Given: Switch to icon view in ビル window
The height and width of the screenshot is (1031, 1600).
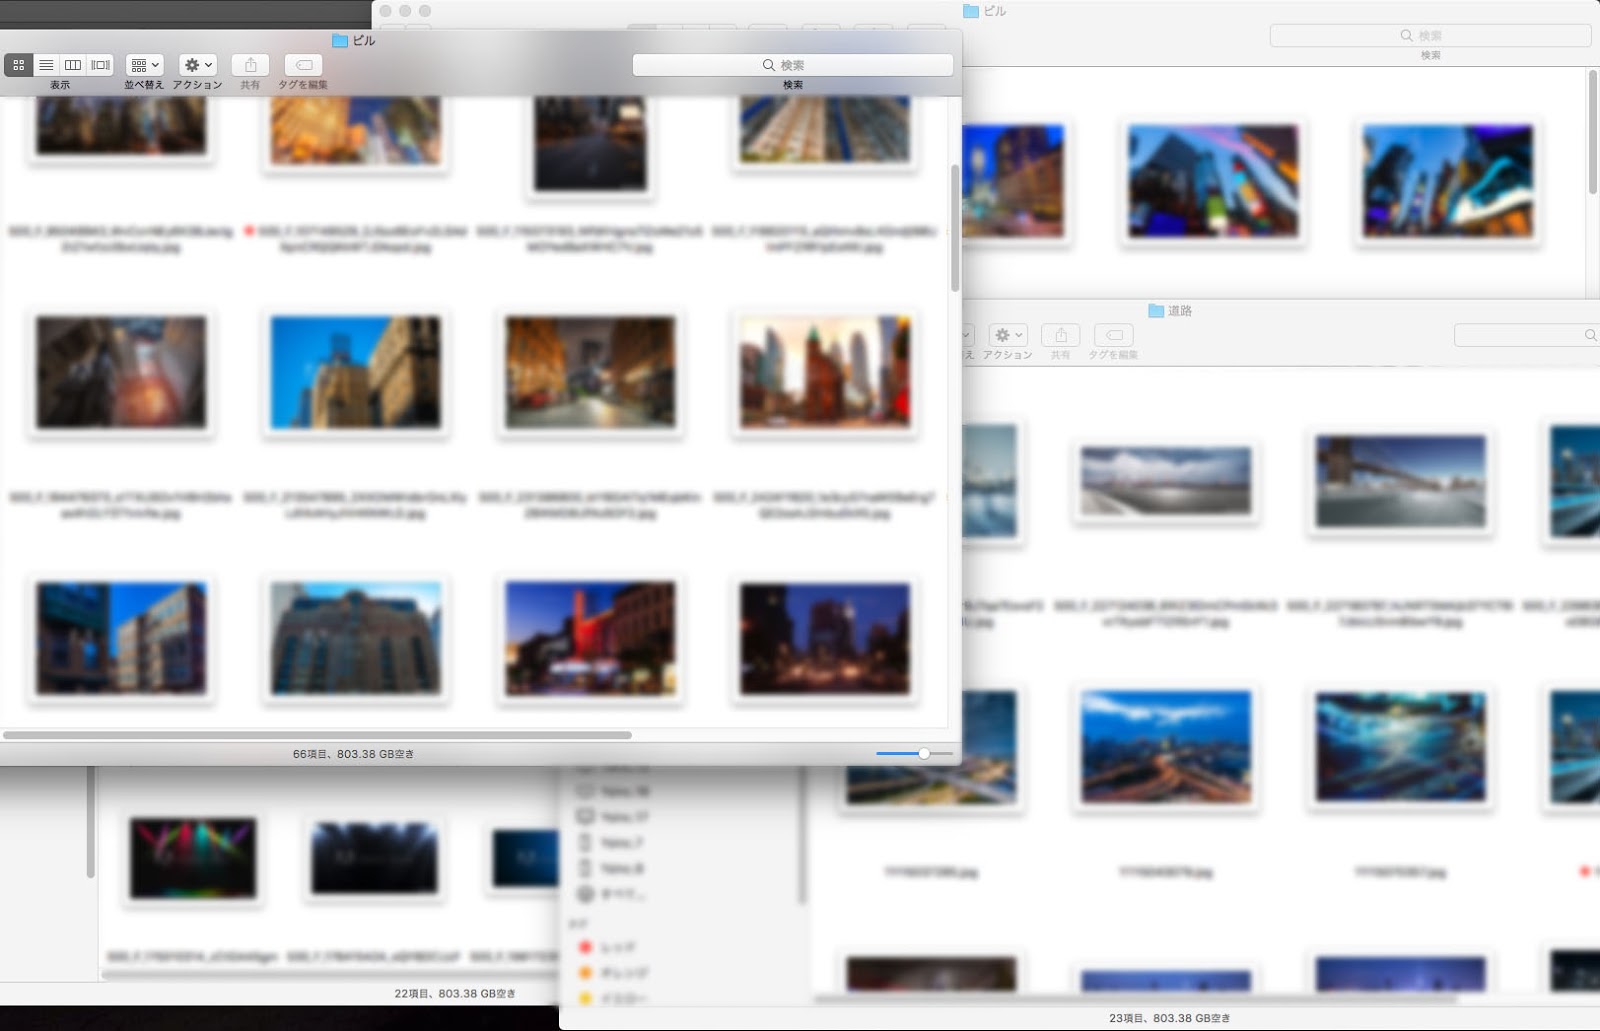Looking at the screenshot, I should pyautogui.click(x=18, y=65).
